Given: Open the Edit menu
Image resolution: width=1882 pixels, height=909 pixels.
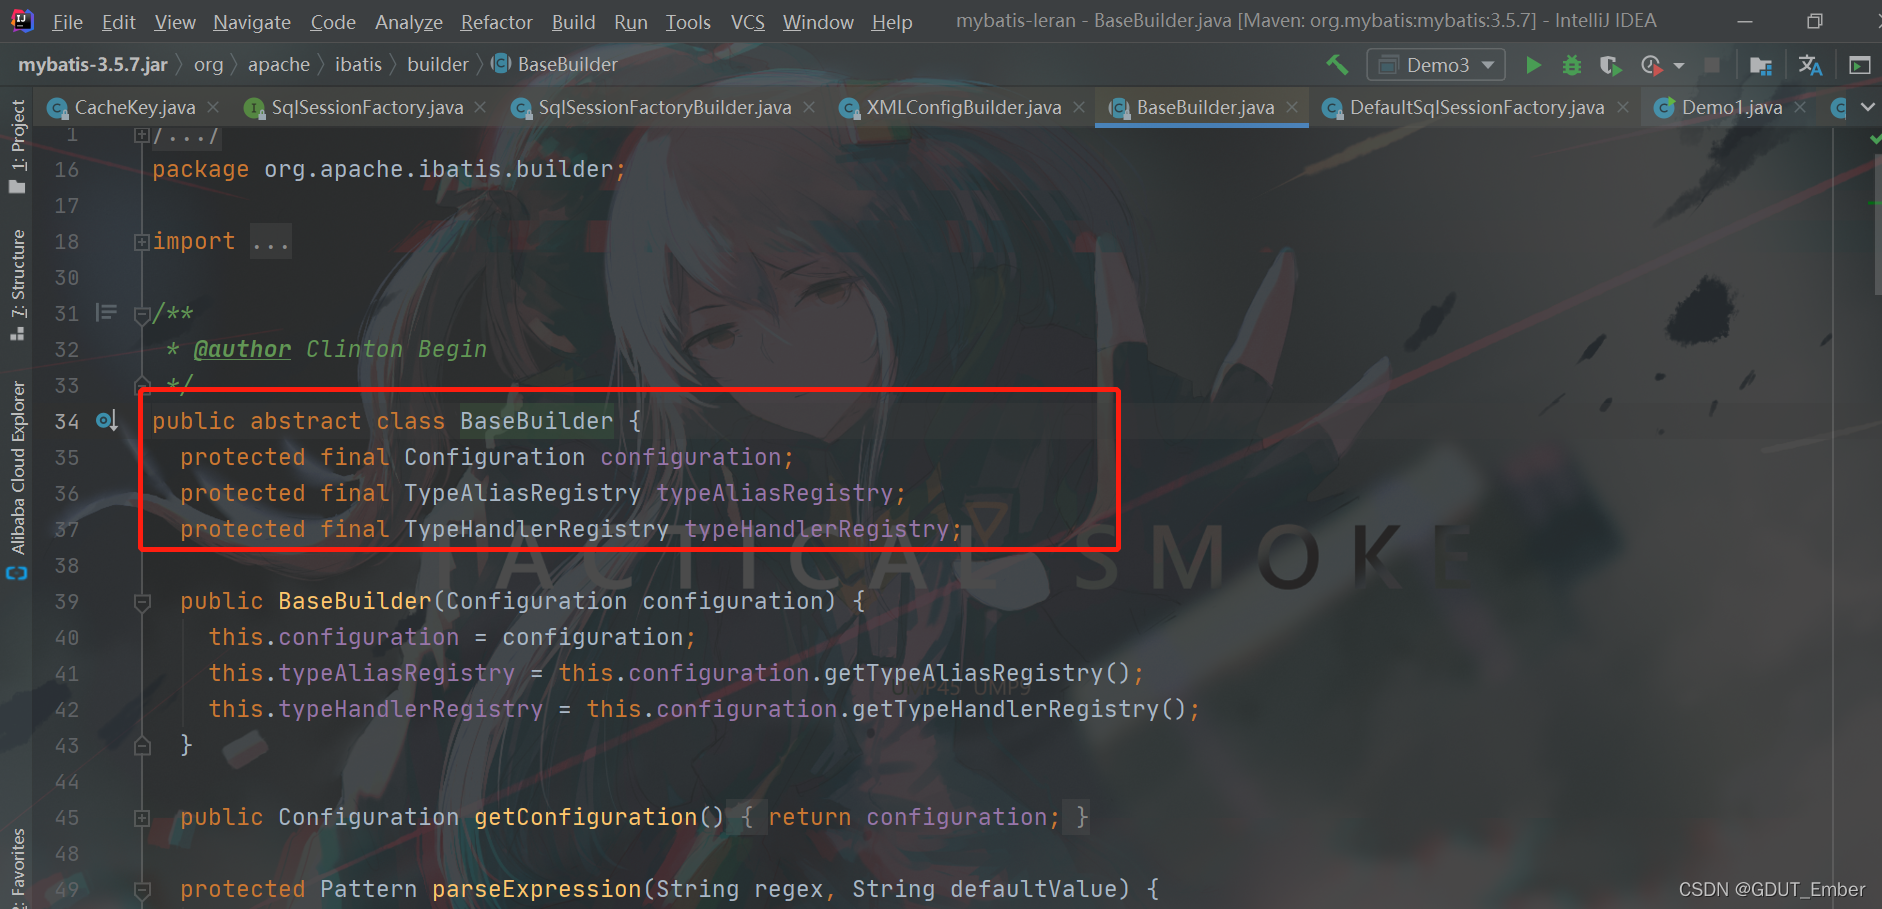Looking at the screenshot, I should pos(119,21).
